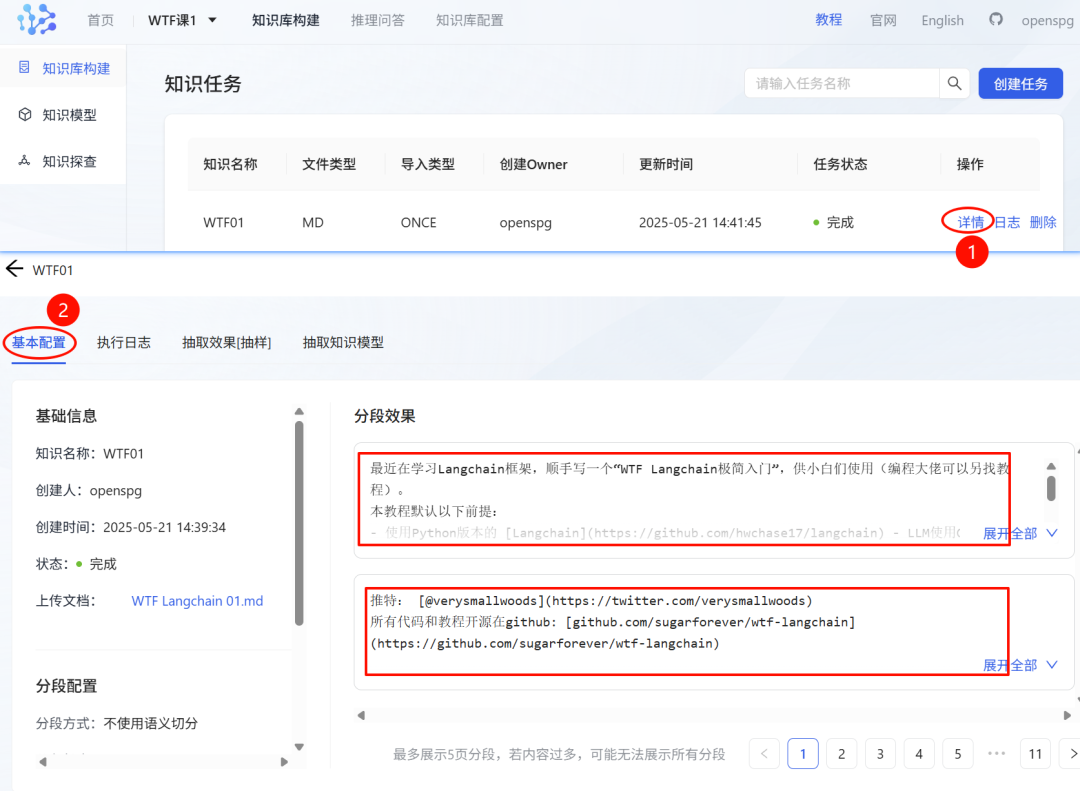Viewport: 1080px width, 791px height.
Task: Click the 知识库构建 sidebar icon
Action: click(x=24, y=68)
